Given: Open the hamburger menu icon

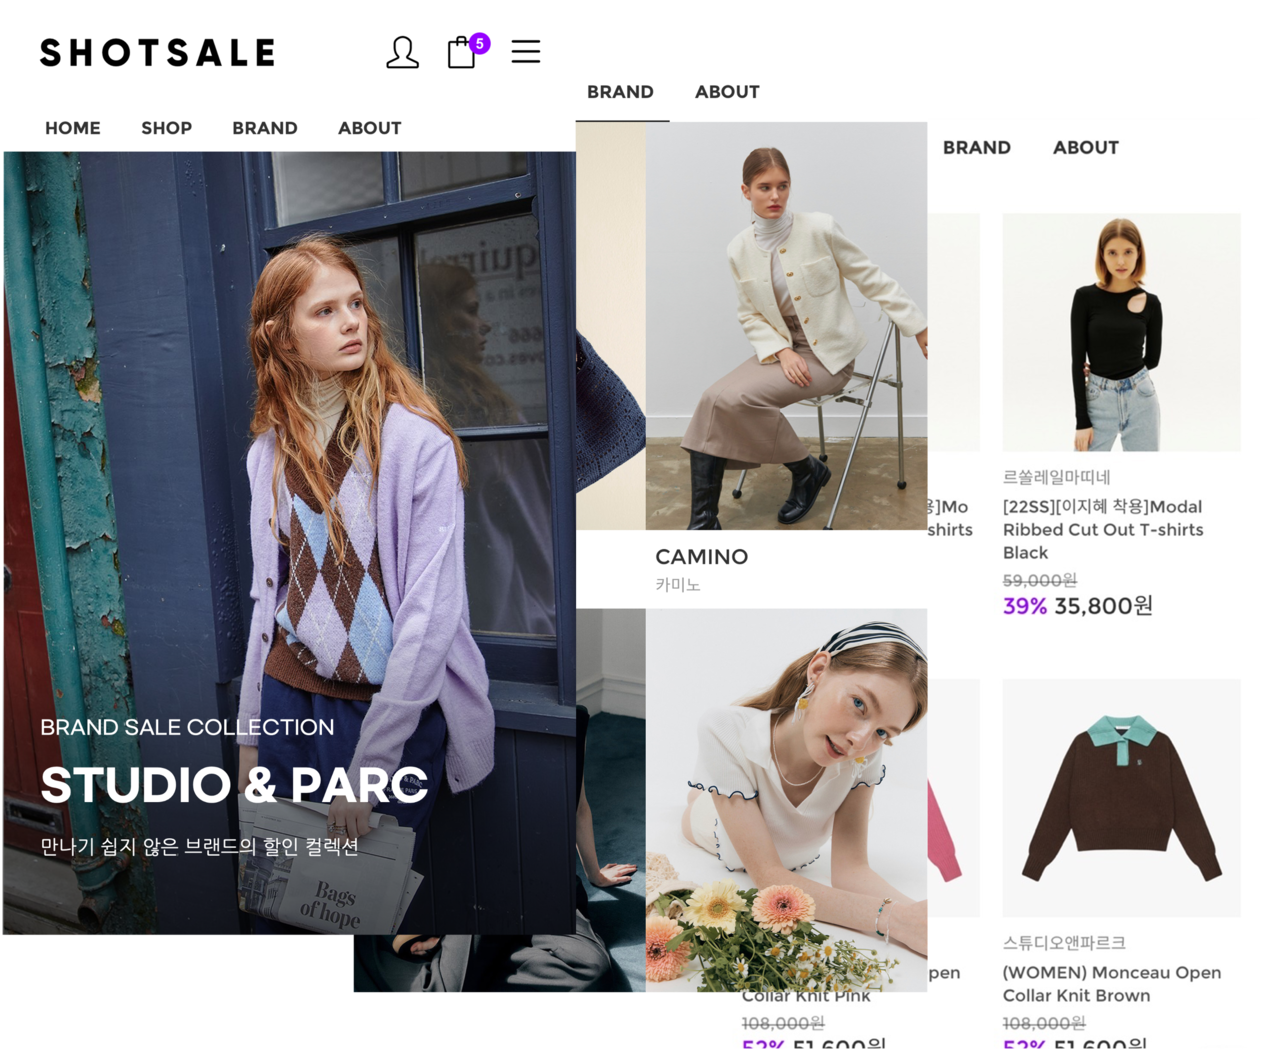Looking at the screenshot, I should point(526,52).
